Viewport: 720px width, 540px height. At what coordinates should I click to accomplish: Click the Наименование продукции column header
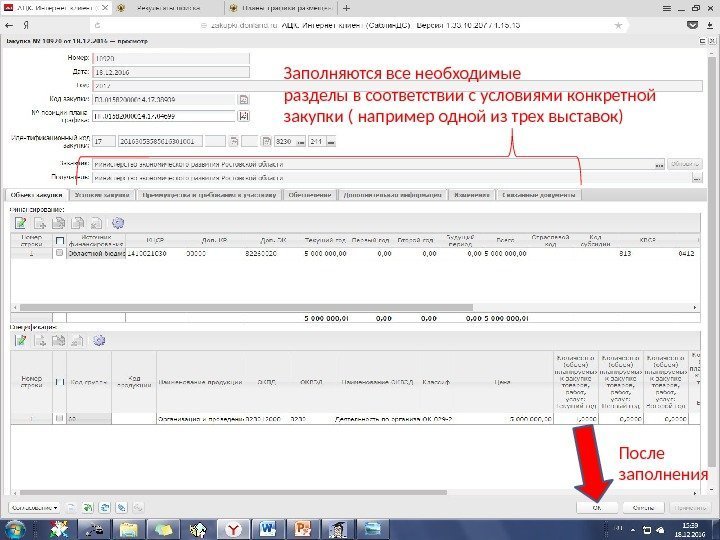tap(200, 382)
